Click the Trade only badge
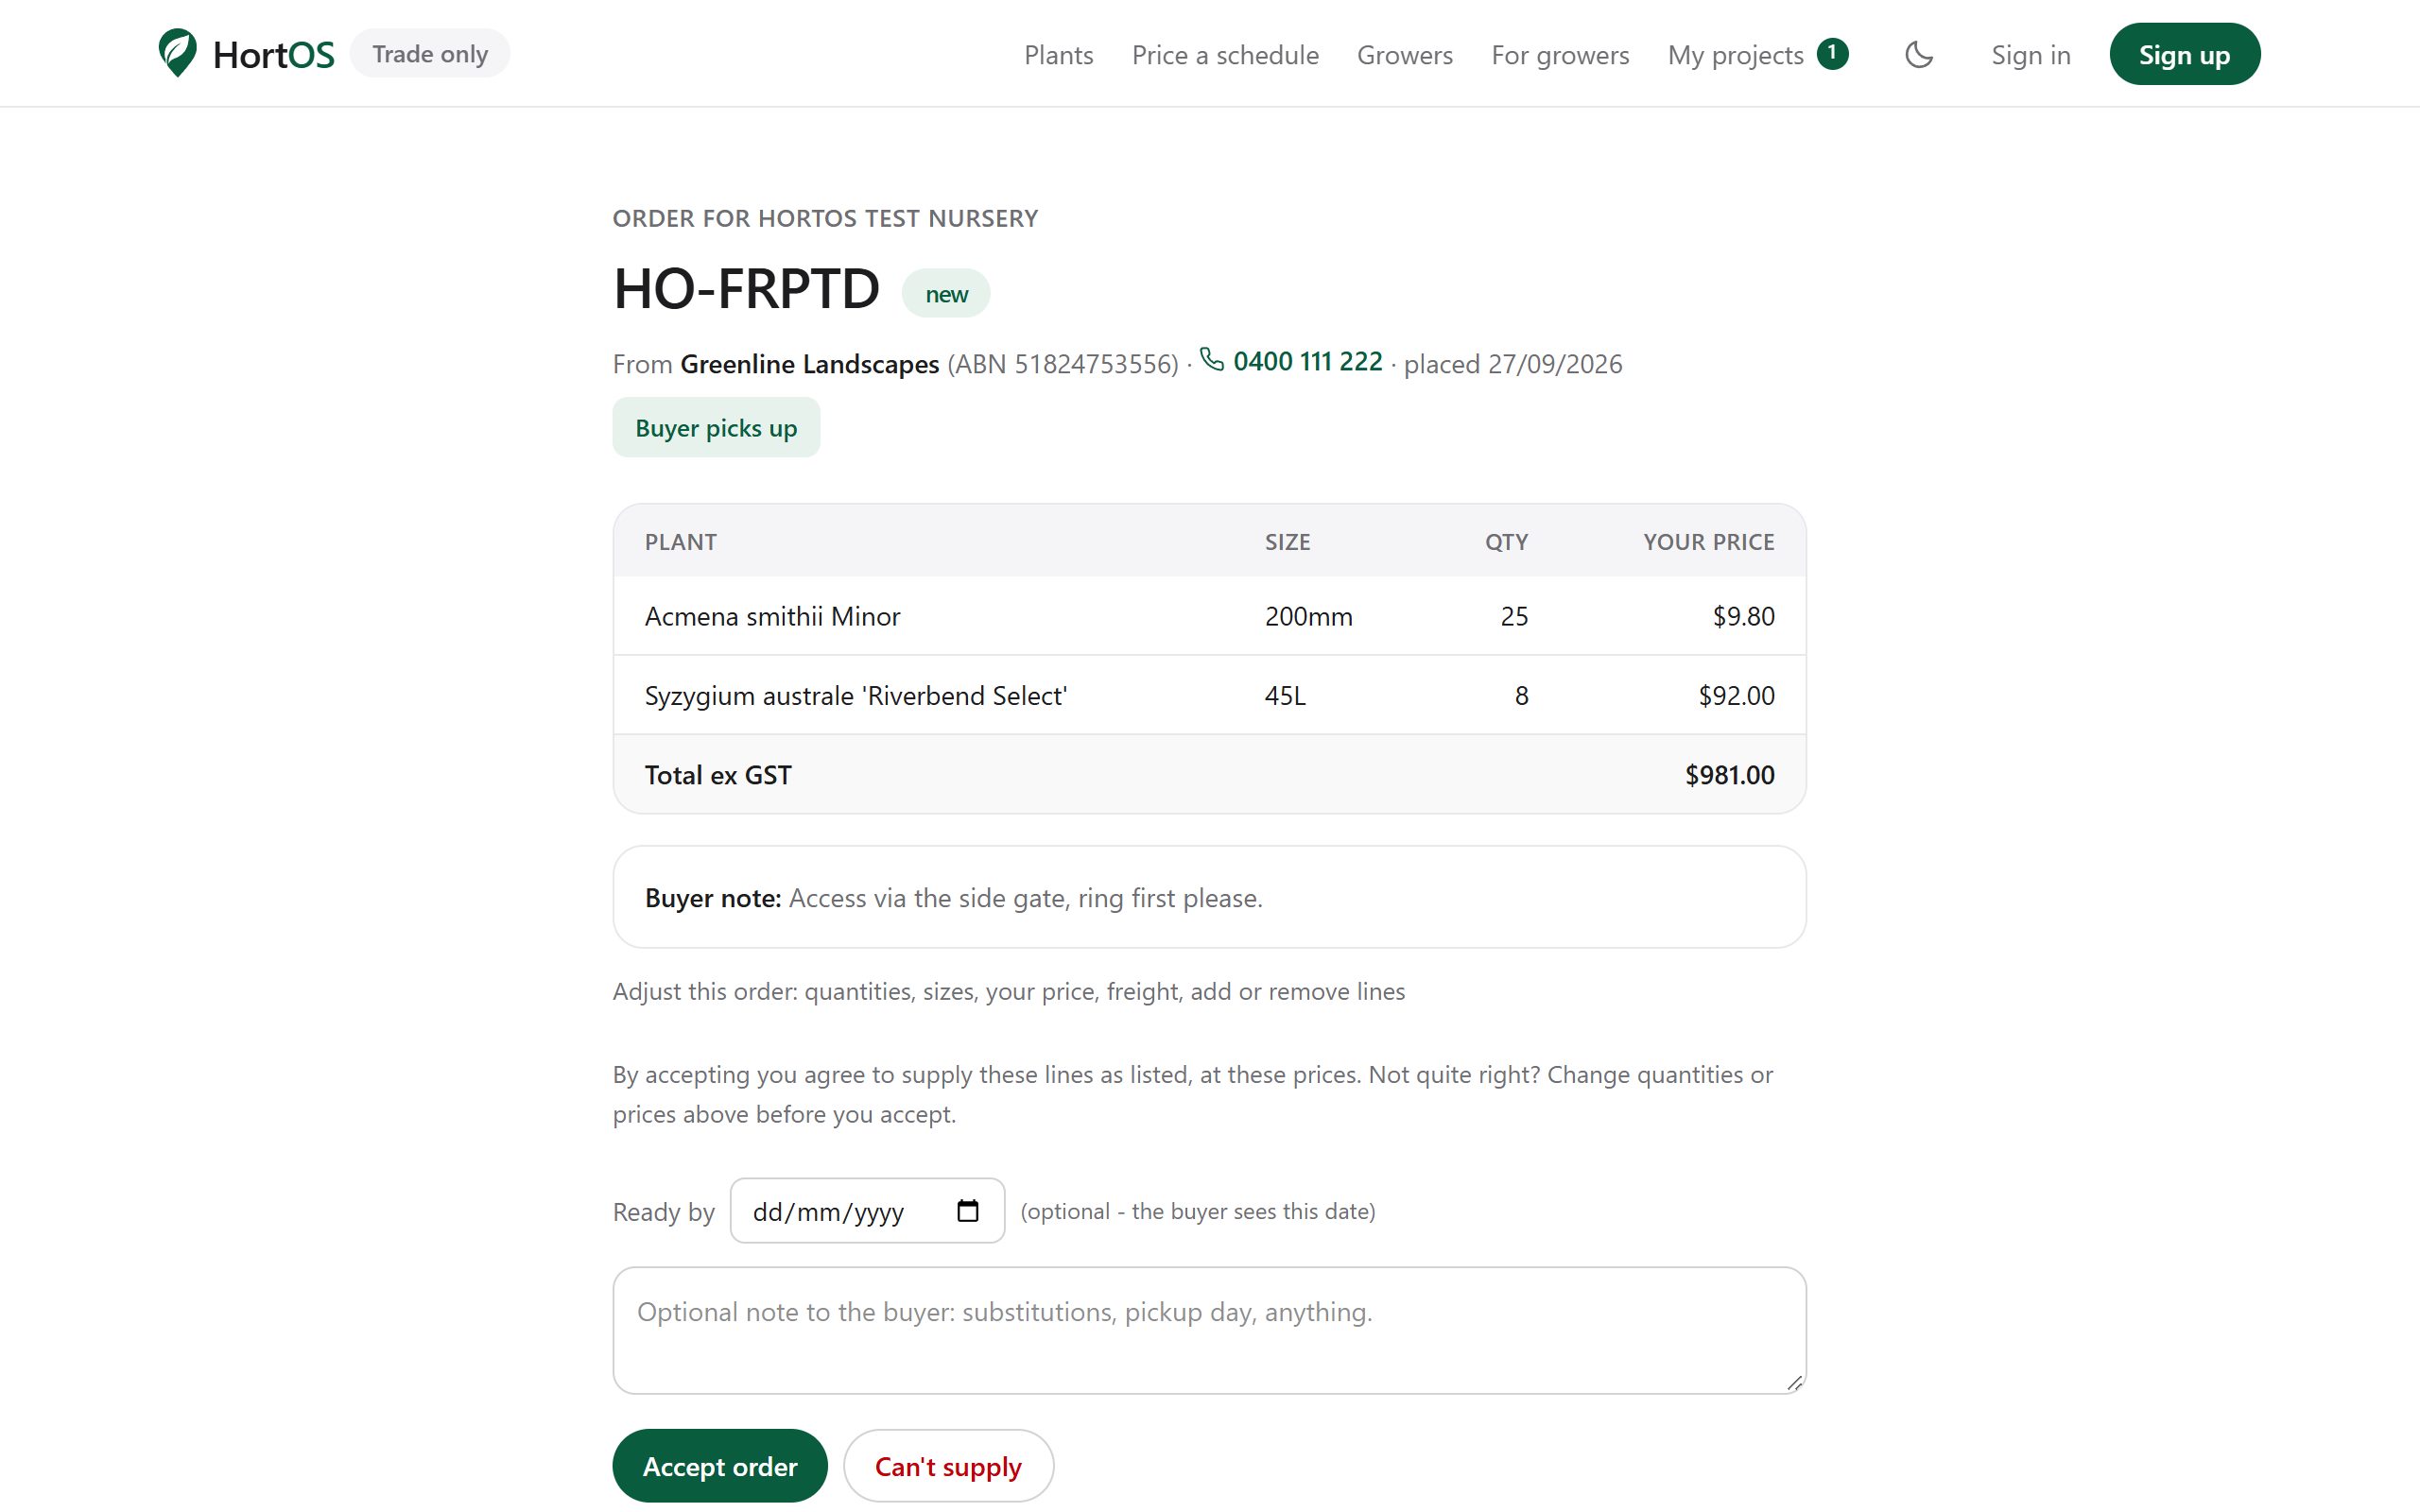 point(430,53)
